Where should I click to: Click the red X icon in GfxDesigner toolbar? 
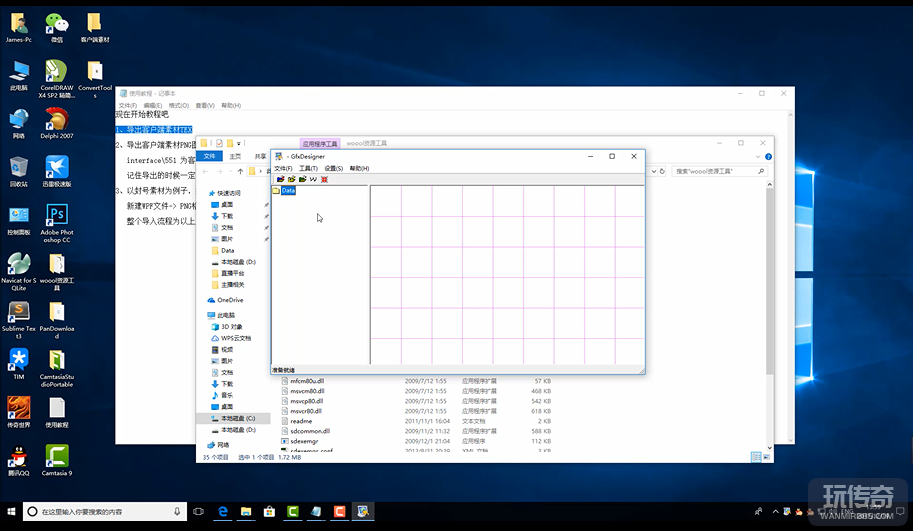click(x=324, y=179)
